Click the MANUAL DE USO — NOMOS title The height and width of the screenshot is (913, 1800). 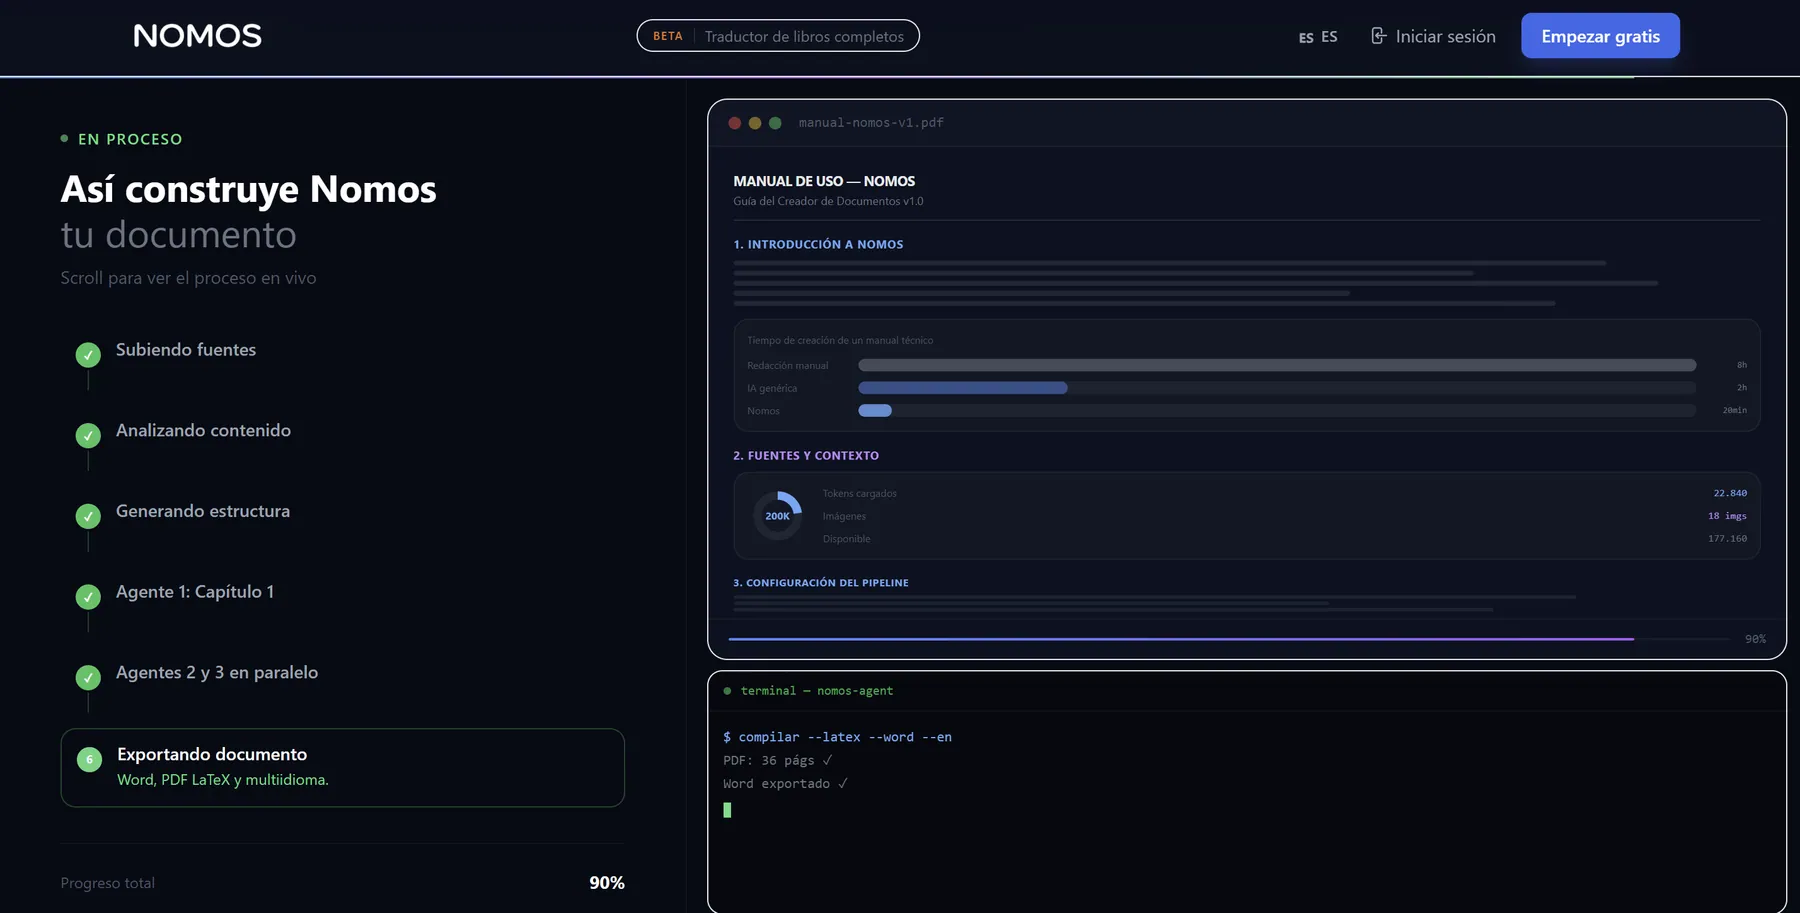click(x=824, y=181)
